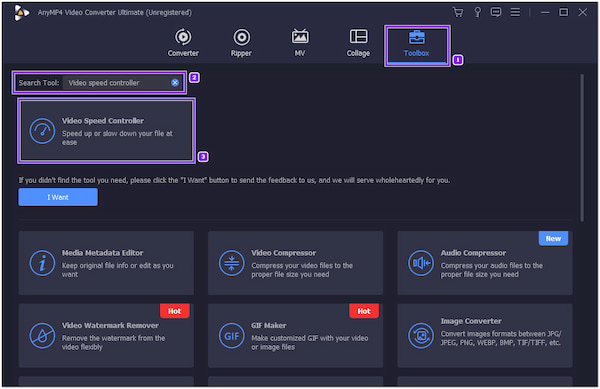Click the Audio Compressor speaker icon
This screenshot has width=600, height=389.
(x=421, y=263)
